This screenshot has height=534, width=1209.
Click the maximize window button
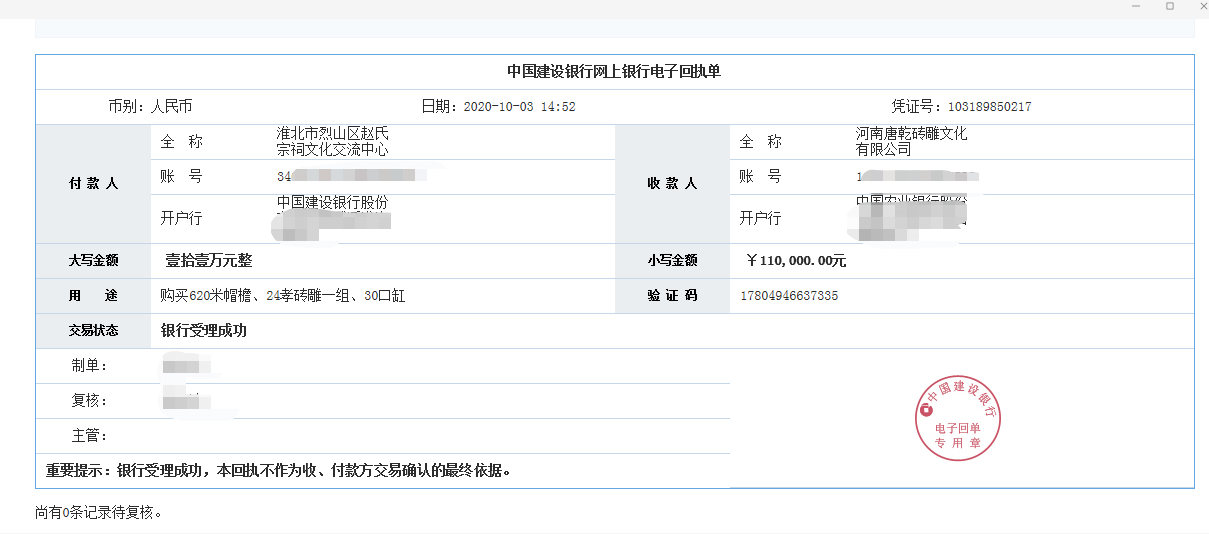click(1170, 6)
